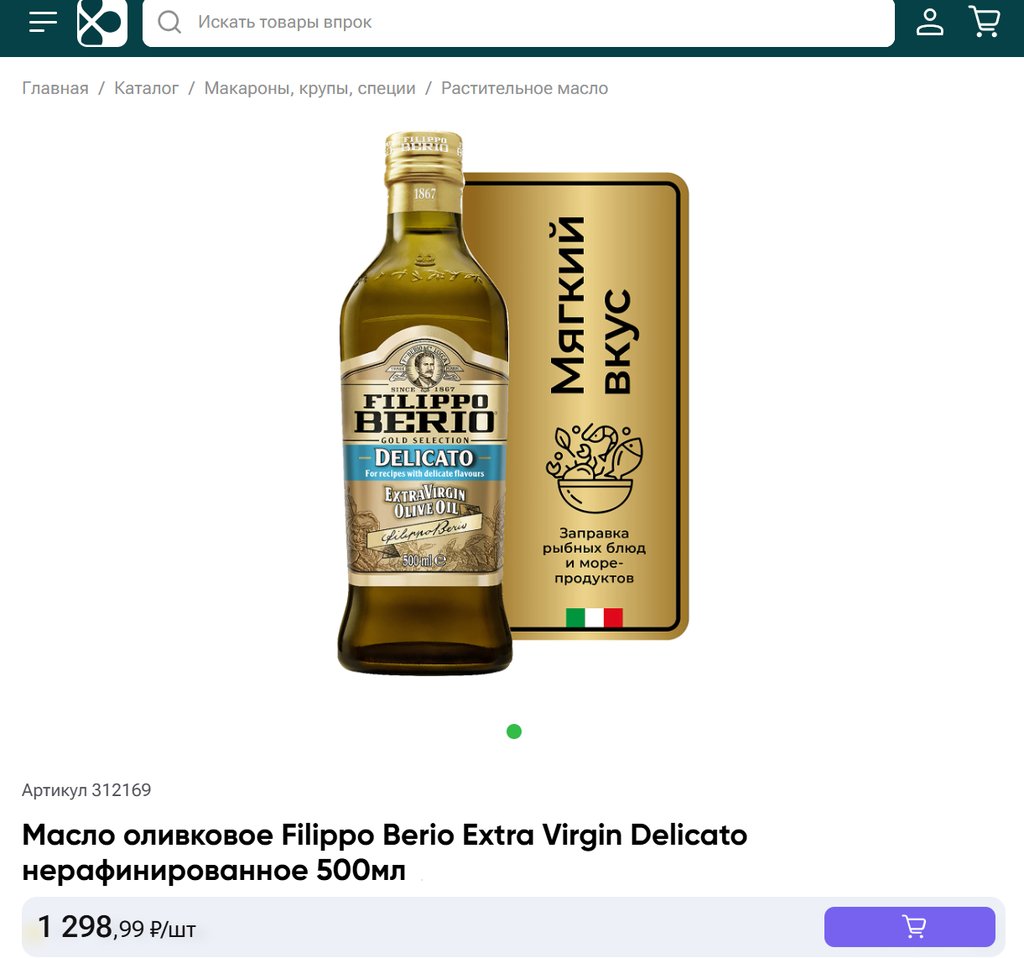Click the 'Артикул 312169' label
The image size is (1024, 958).
[x=87, y=790]
